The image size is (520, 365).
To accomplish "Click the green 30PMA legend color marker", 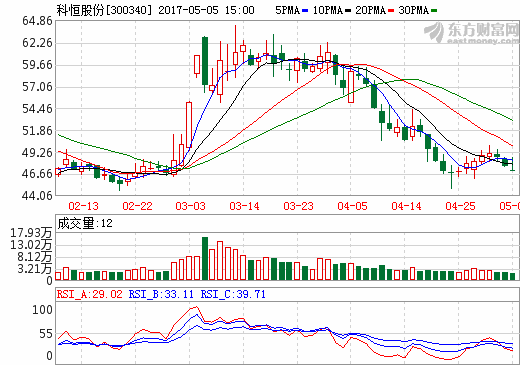I will coord(434,11).
